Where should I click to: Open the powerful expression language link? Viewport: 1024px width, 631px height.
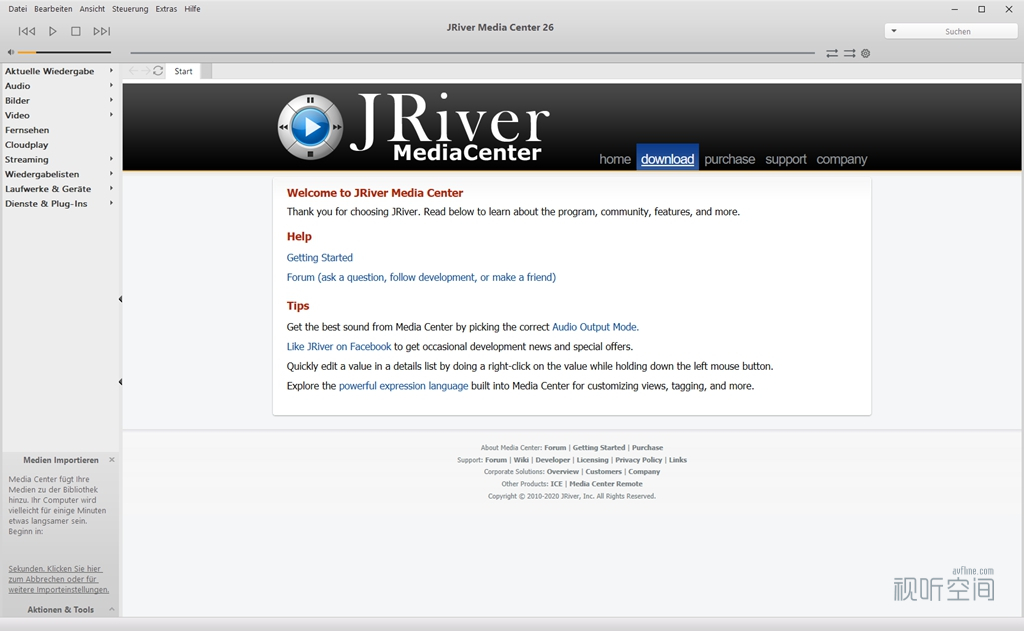404,386
